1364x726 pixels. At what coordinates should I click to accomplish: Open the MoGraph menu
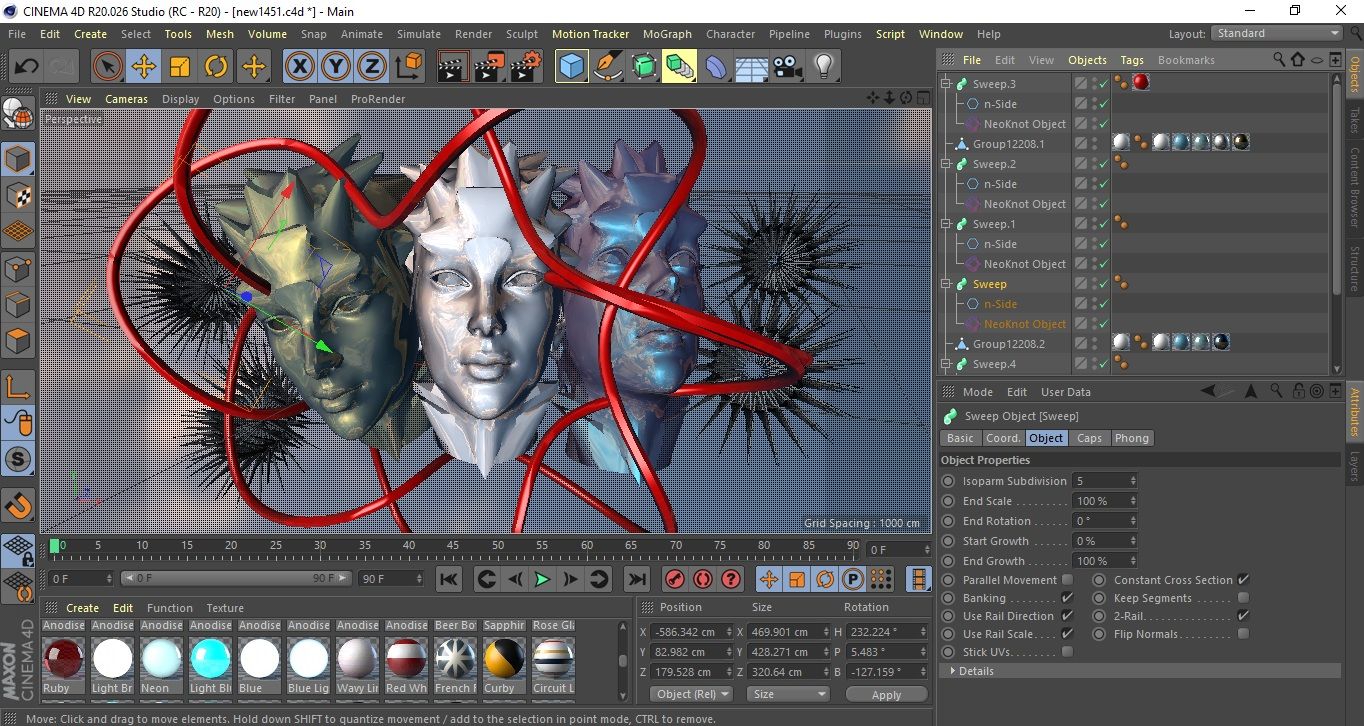(x=667, y=34)
